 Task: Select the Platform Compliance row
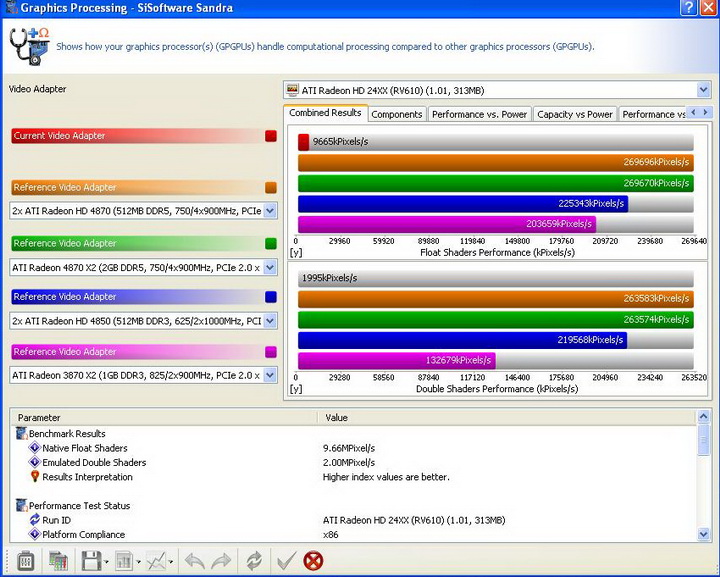point(353,534)
